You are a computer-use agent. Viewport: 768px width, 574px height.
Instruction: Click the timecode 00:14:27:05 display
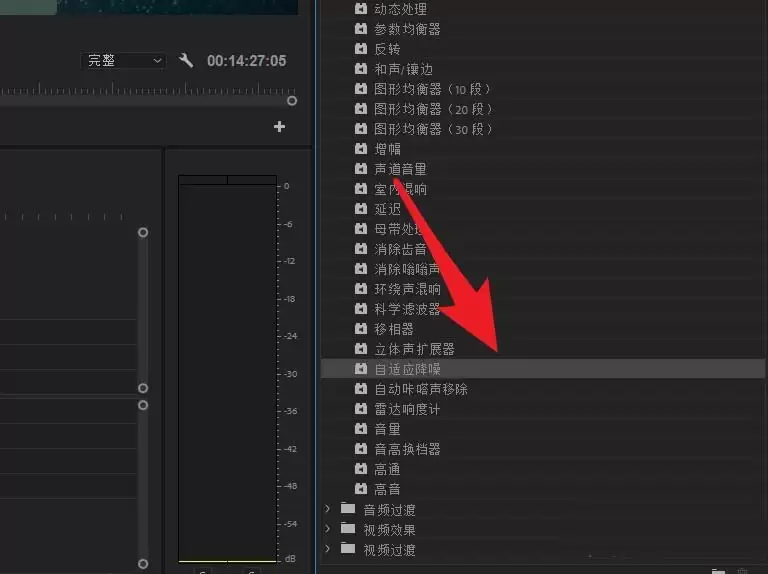point(246,61)
